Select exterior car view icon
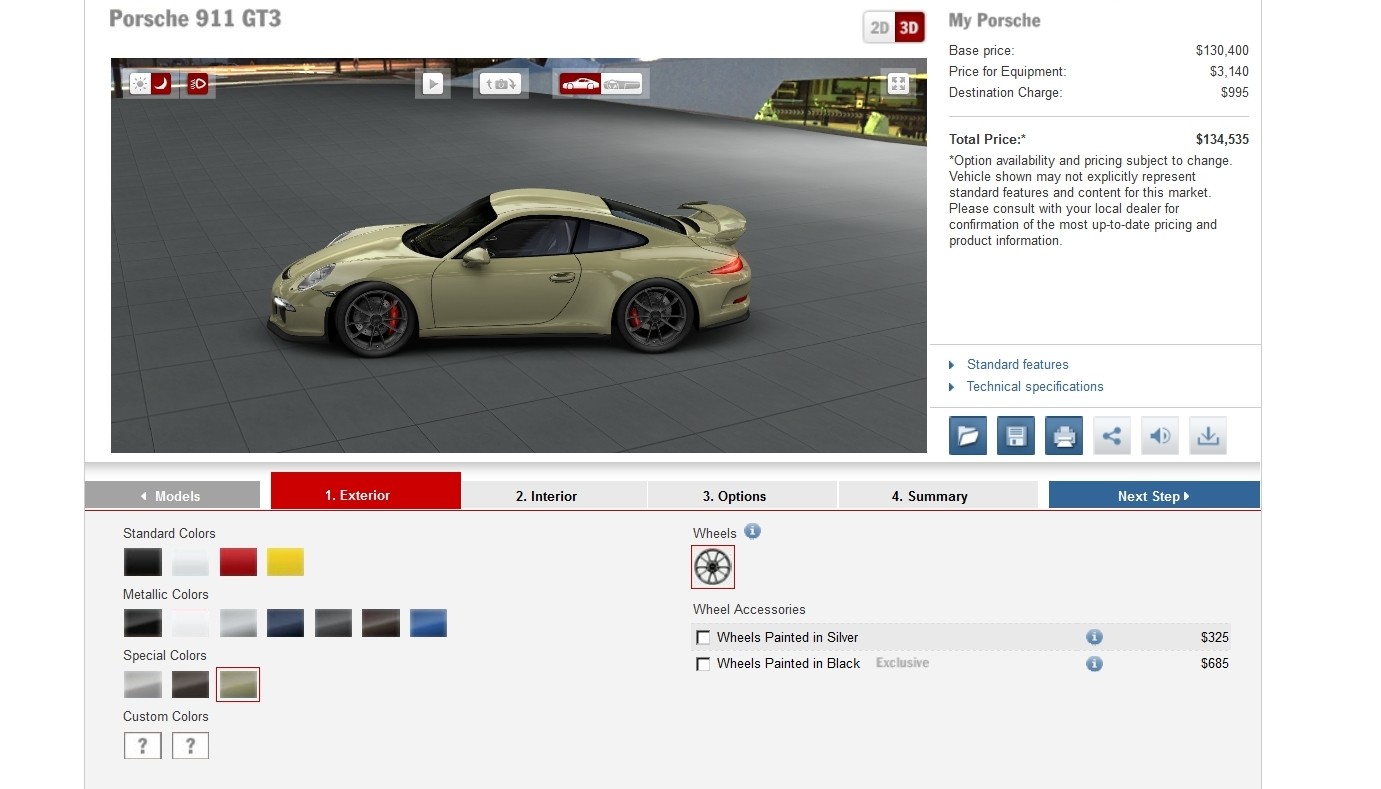Screen dimensions: 1381x789 (580, 84)
